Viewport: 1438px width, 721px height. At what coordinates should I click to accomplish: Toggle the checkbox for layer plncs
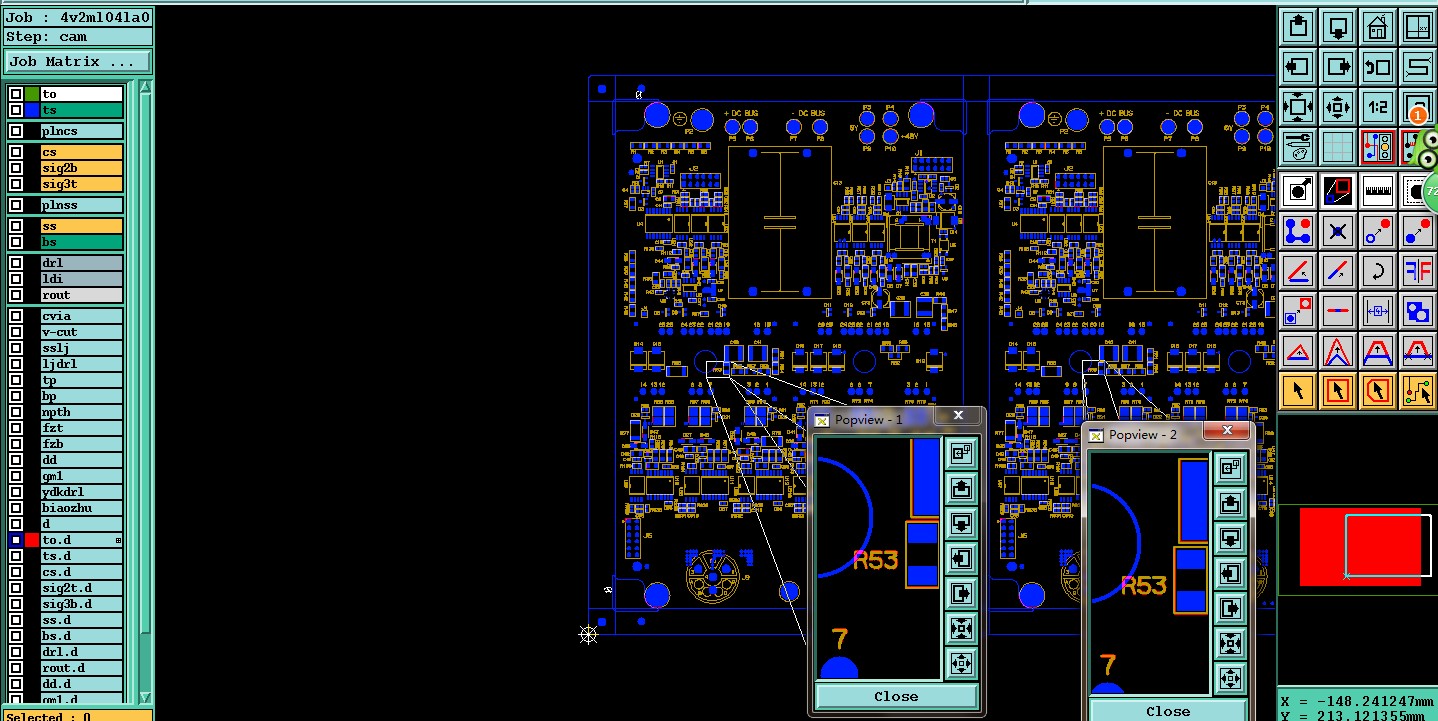(x=16, y=131)
